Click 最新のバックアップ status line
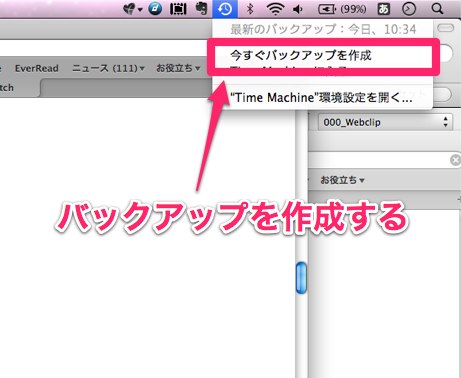Image resolution: width=461 pixels, height=378 pixels. (323, 30)
